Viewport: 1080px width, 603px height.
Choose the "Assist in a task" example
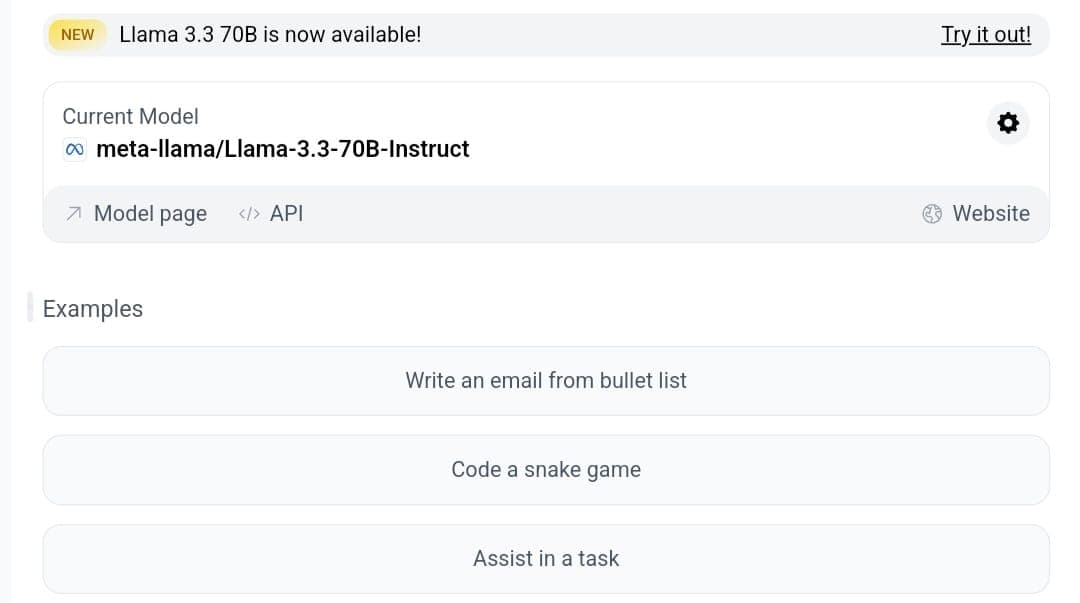pyautogui.click(x=546, y=558)
